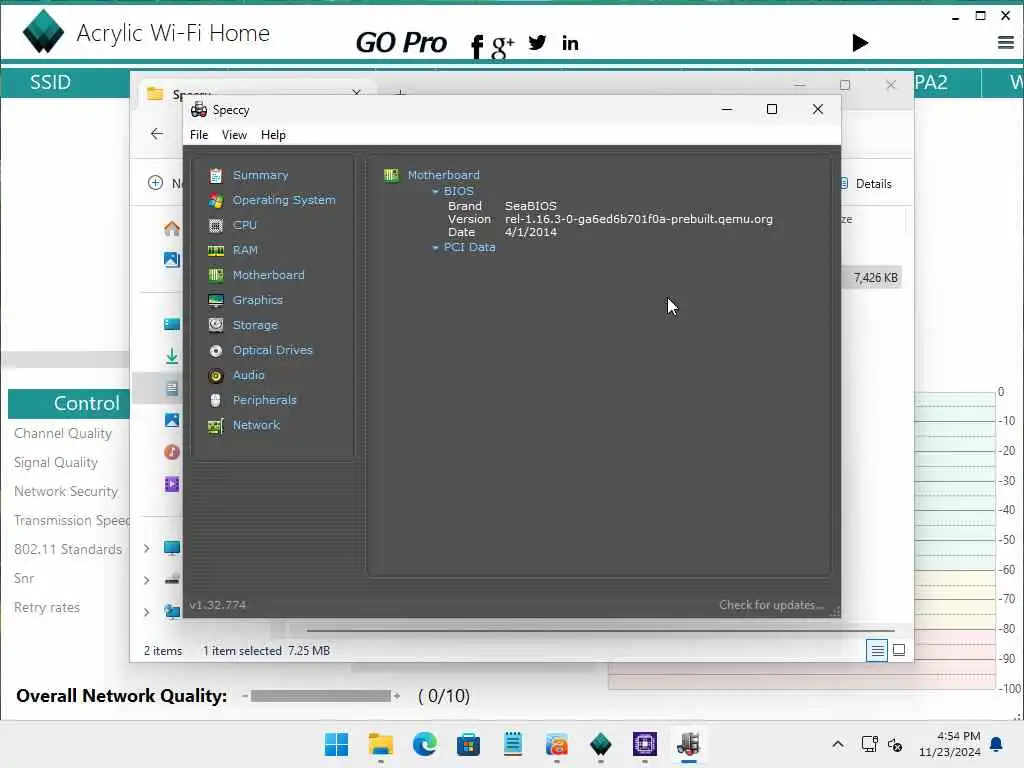Click the File Explorer horizontal scrollbar
1024x768 pixels.
point(600,631)
